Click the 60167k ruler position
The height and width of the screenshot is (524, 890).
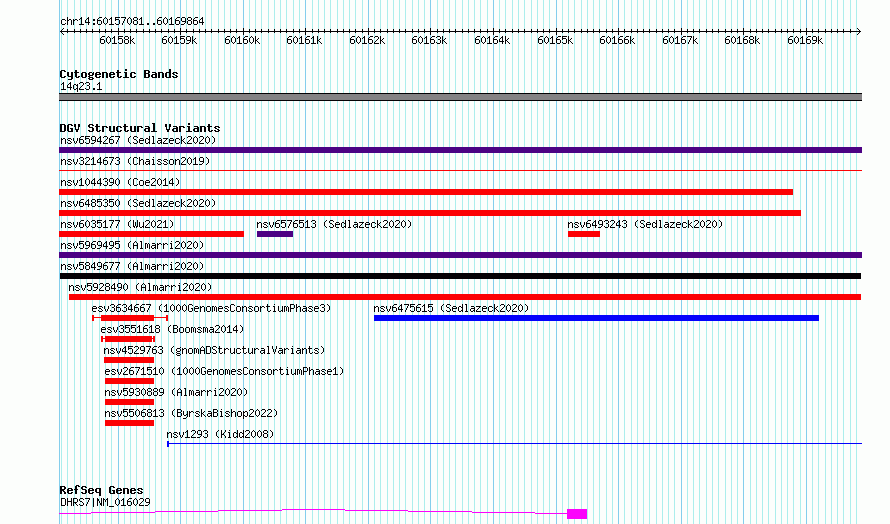tap(680, 40)
